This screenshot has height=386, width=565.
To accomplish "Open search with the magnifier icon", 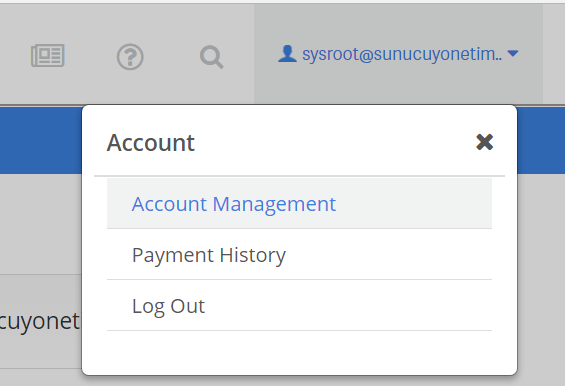I will point(212,57).
